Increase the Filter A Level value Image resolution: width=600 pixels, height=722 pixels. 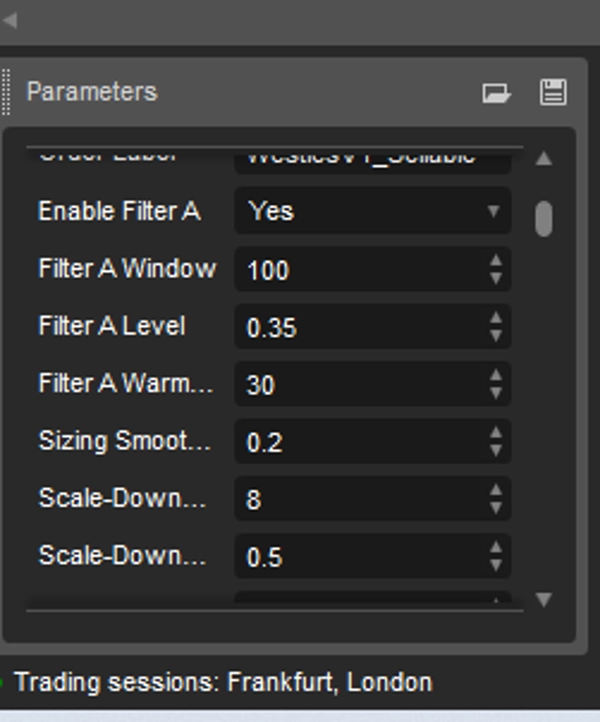[x=495, y=318]
